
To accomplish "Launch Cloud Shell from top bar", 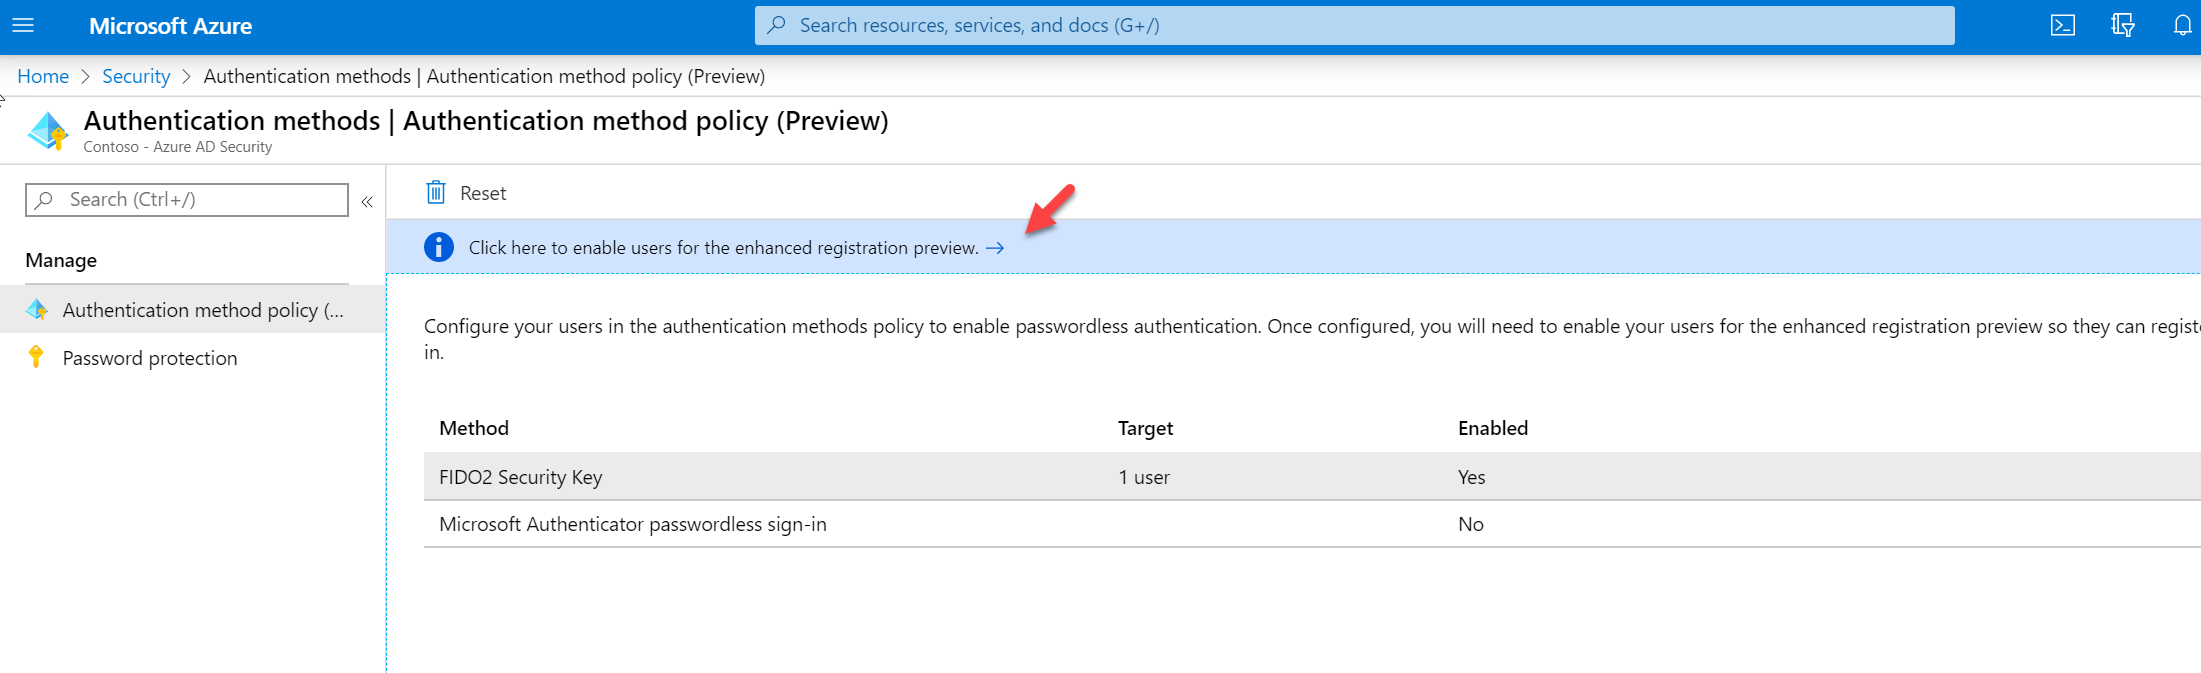I will tap(2062, 25).
